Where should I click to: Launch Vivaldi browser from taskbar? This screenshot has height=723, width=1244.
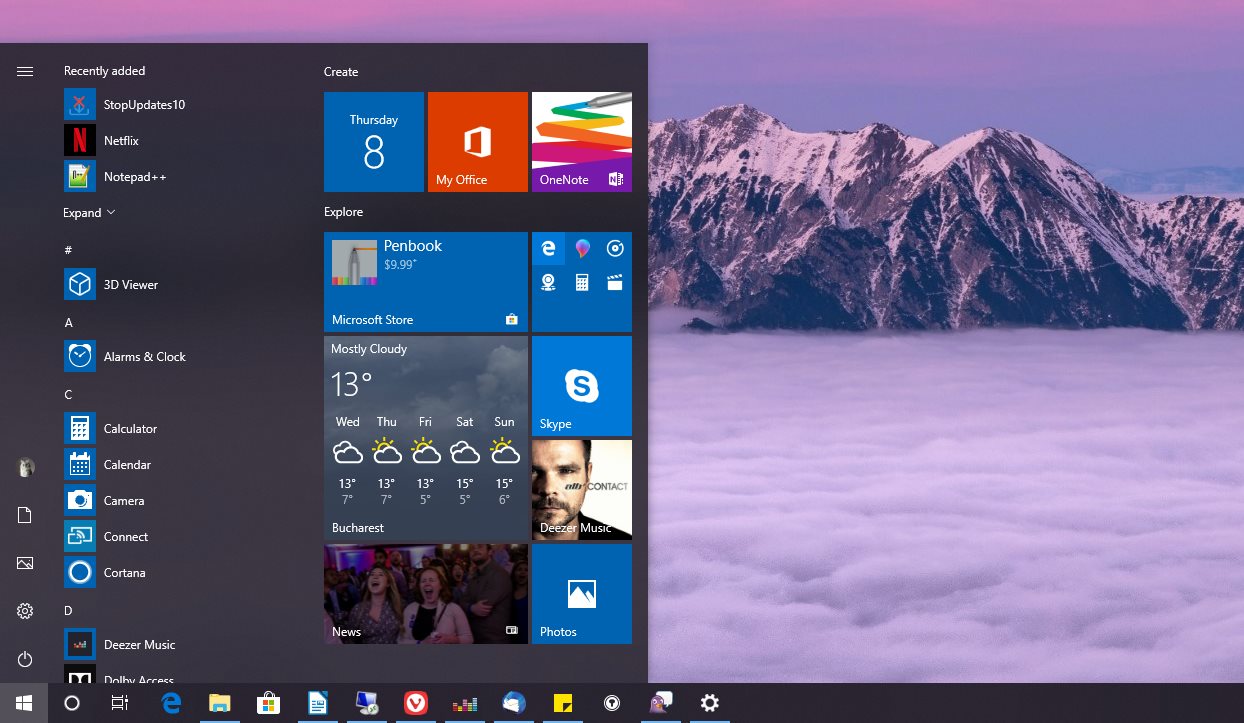click(415, 703)
